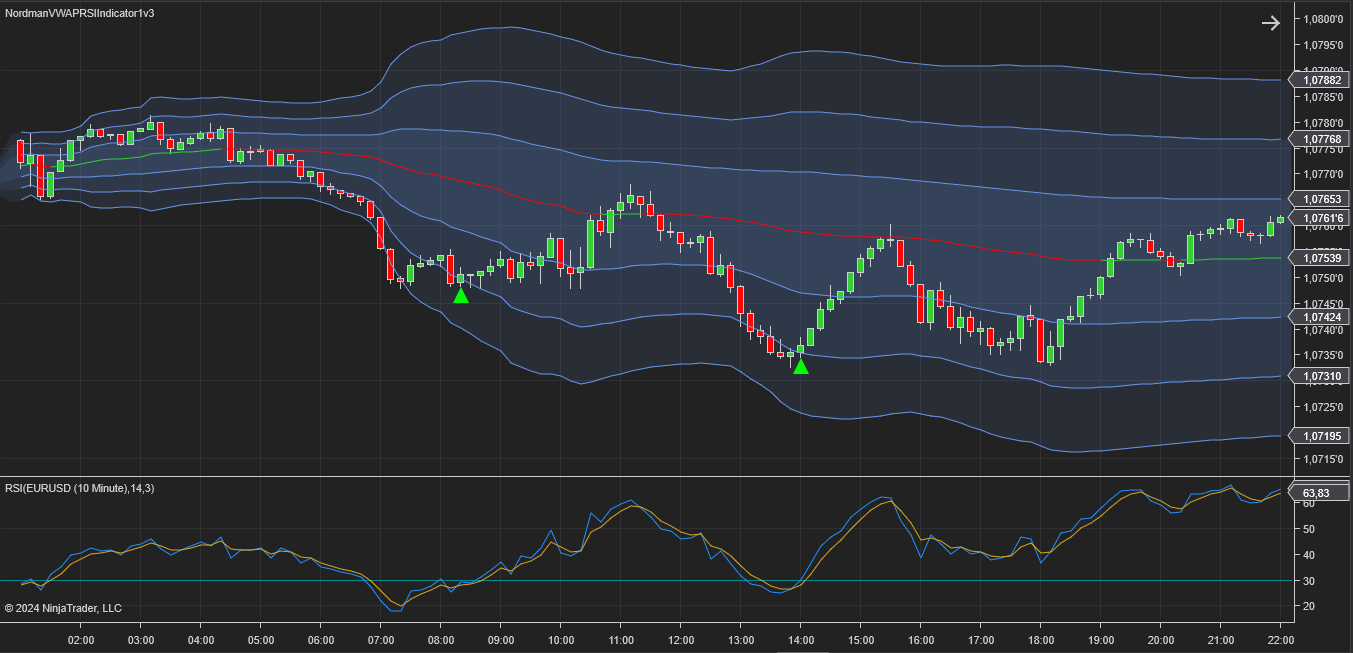The width and height of the screenshot is (1353, 653).
Task: Select the green buy triangle near 08:00
Action: [x=461, y=295]
